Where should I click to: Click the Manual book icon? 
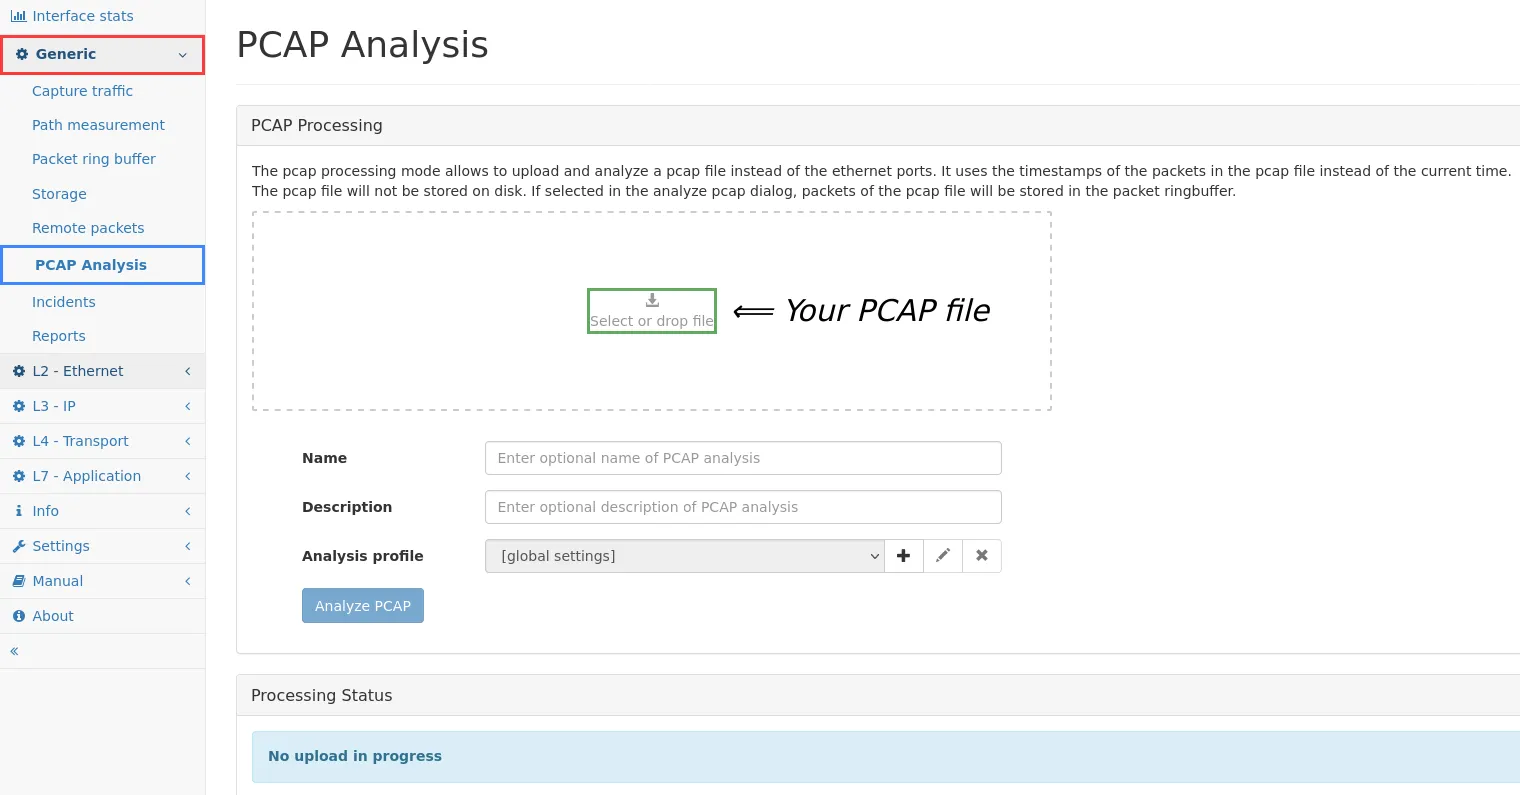pos(18,581)
